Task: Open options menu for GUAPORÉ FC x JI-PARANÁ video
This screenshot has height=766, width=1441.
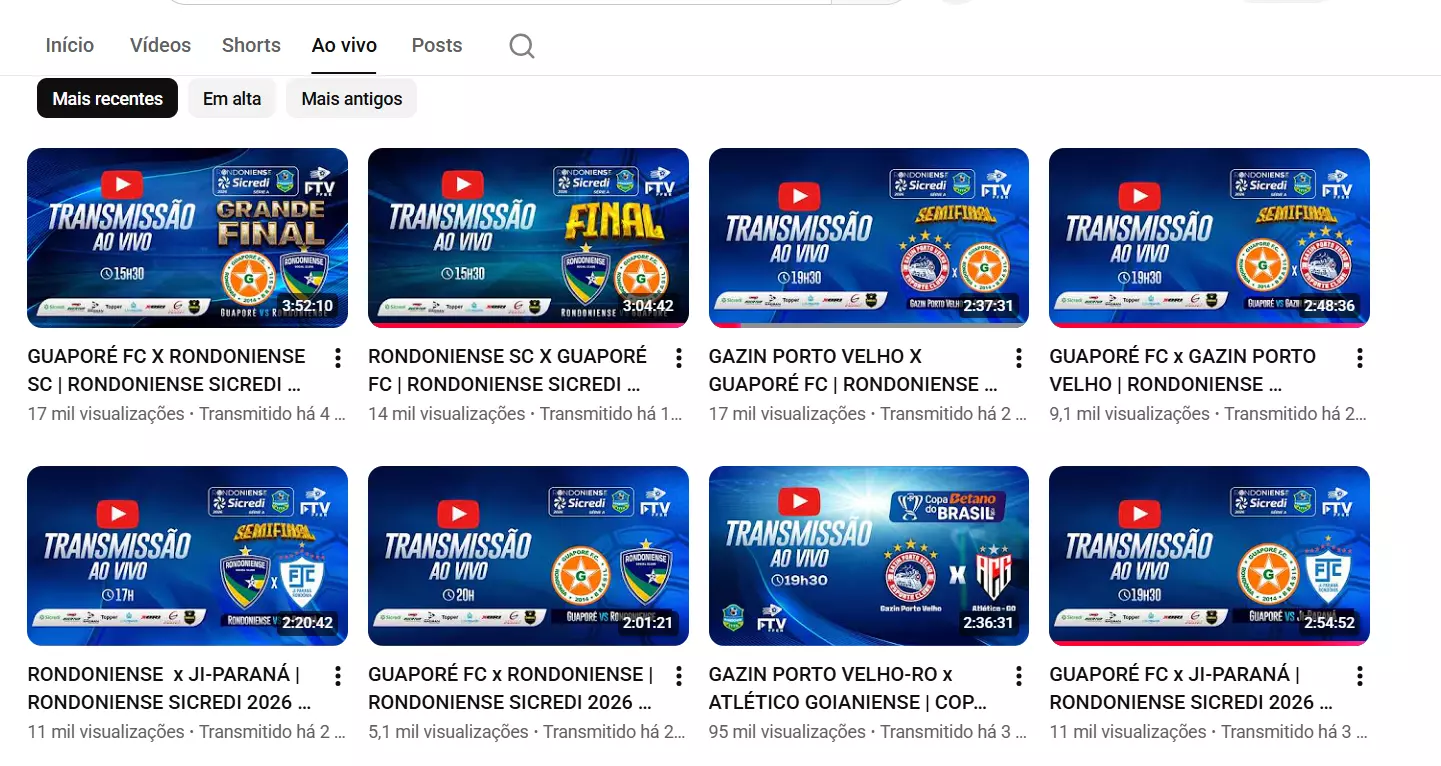Action: click(x=1359, y=676)
